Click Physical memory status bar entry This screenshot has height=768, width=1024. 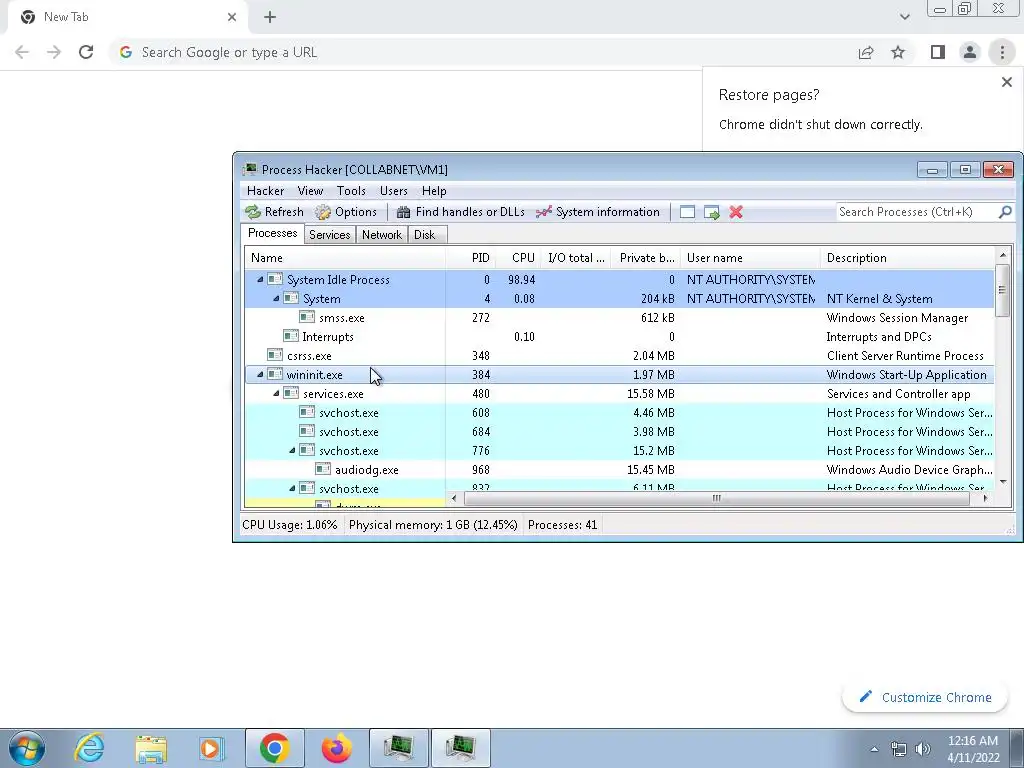tap(433, 525)
